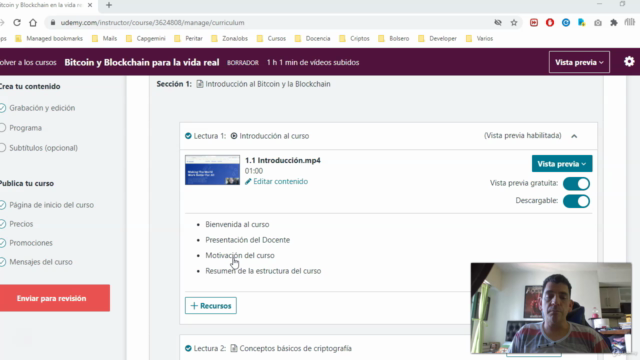Screen dimensions: 640x360
Task: Toggle the Descargable switch
Action: click(x=576, y=201)
